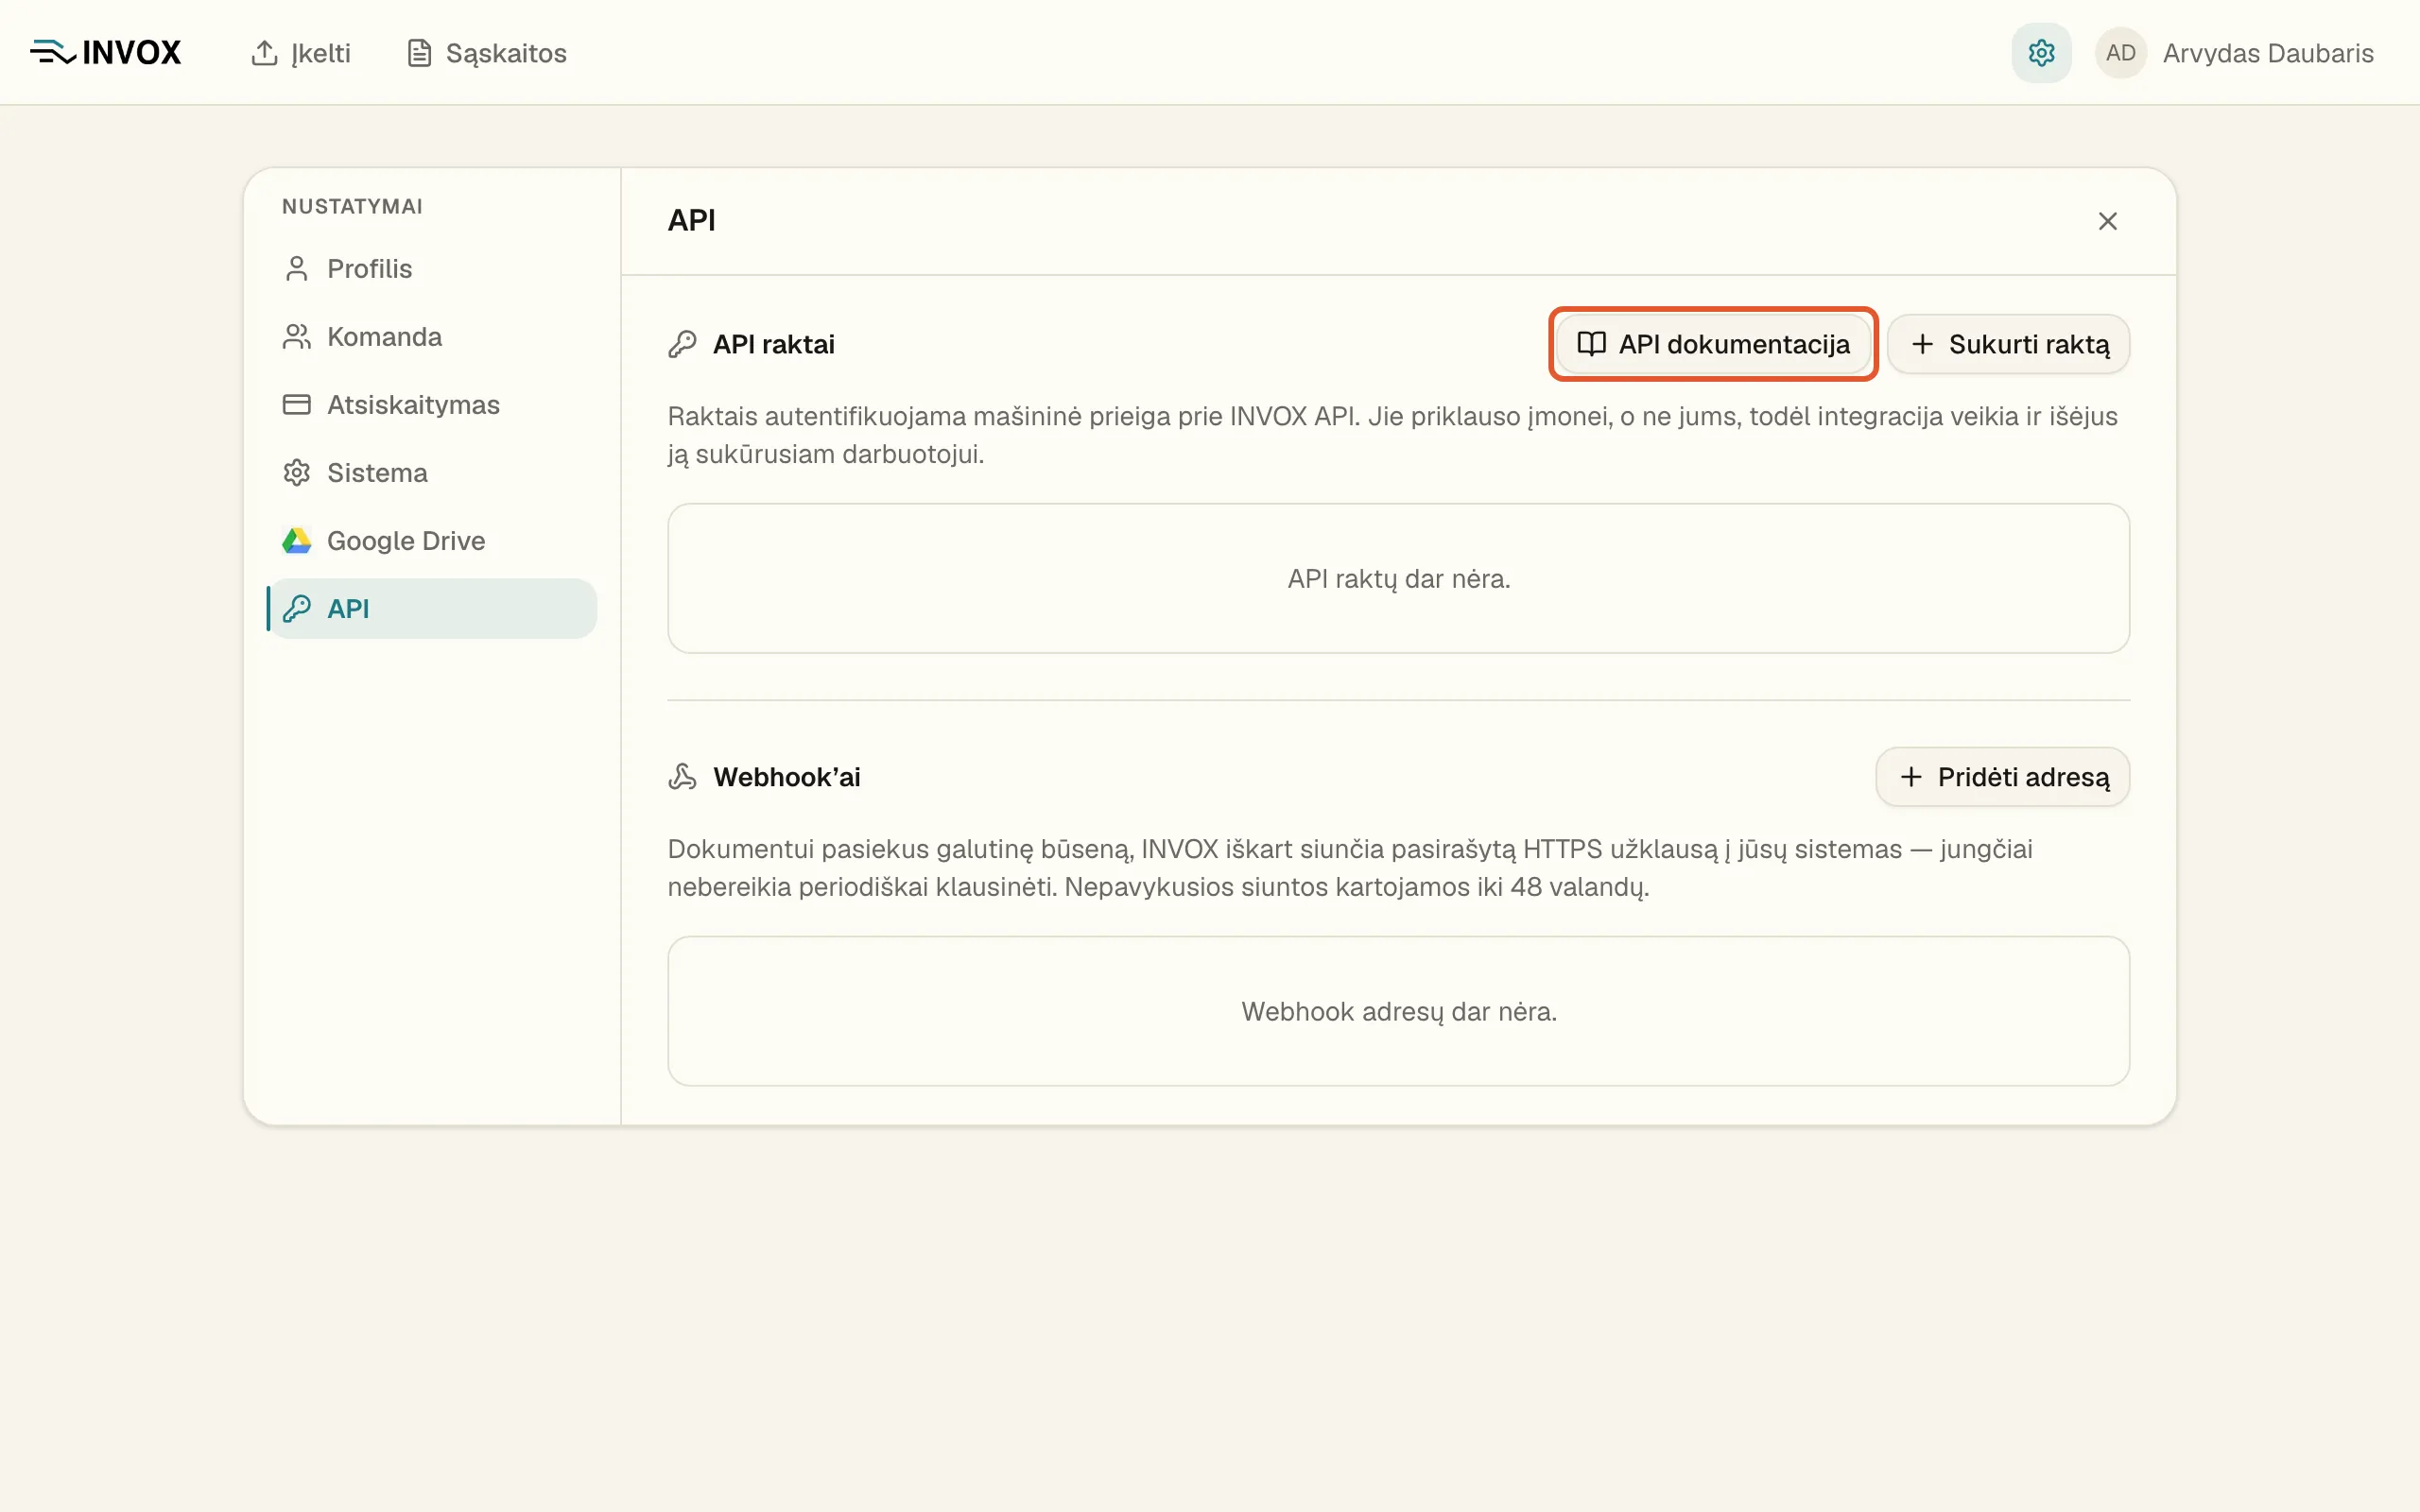
Task: Click Pridėti adresą webhook button
Action: 2002,777
